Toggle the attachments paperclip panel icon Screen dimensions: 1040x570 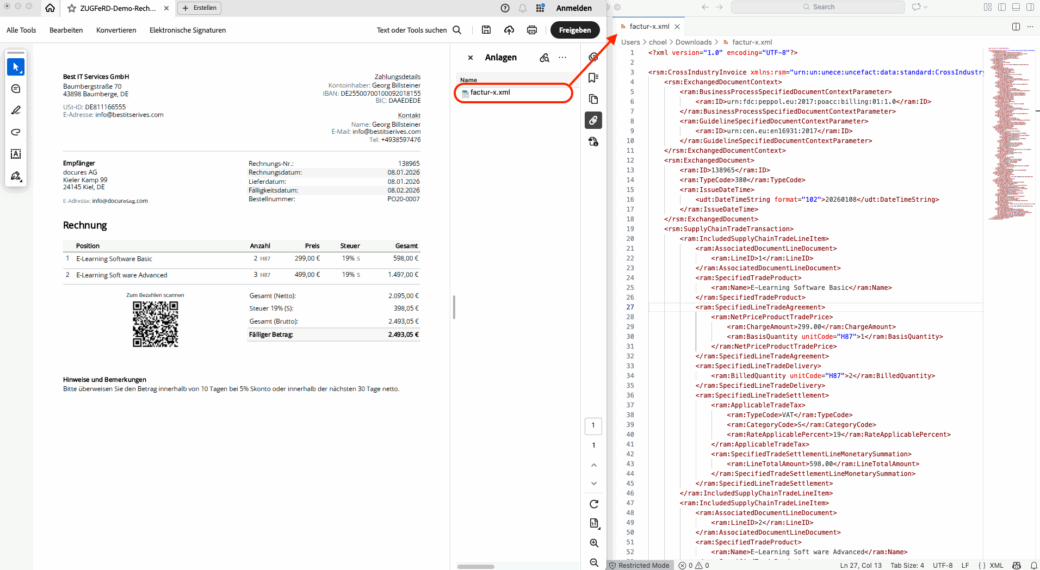click(x=593, y=120)
